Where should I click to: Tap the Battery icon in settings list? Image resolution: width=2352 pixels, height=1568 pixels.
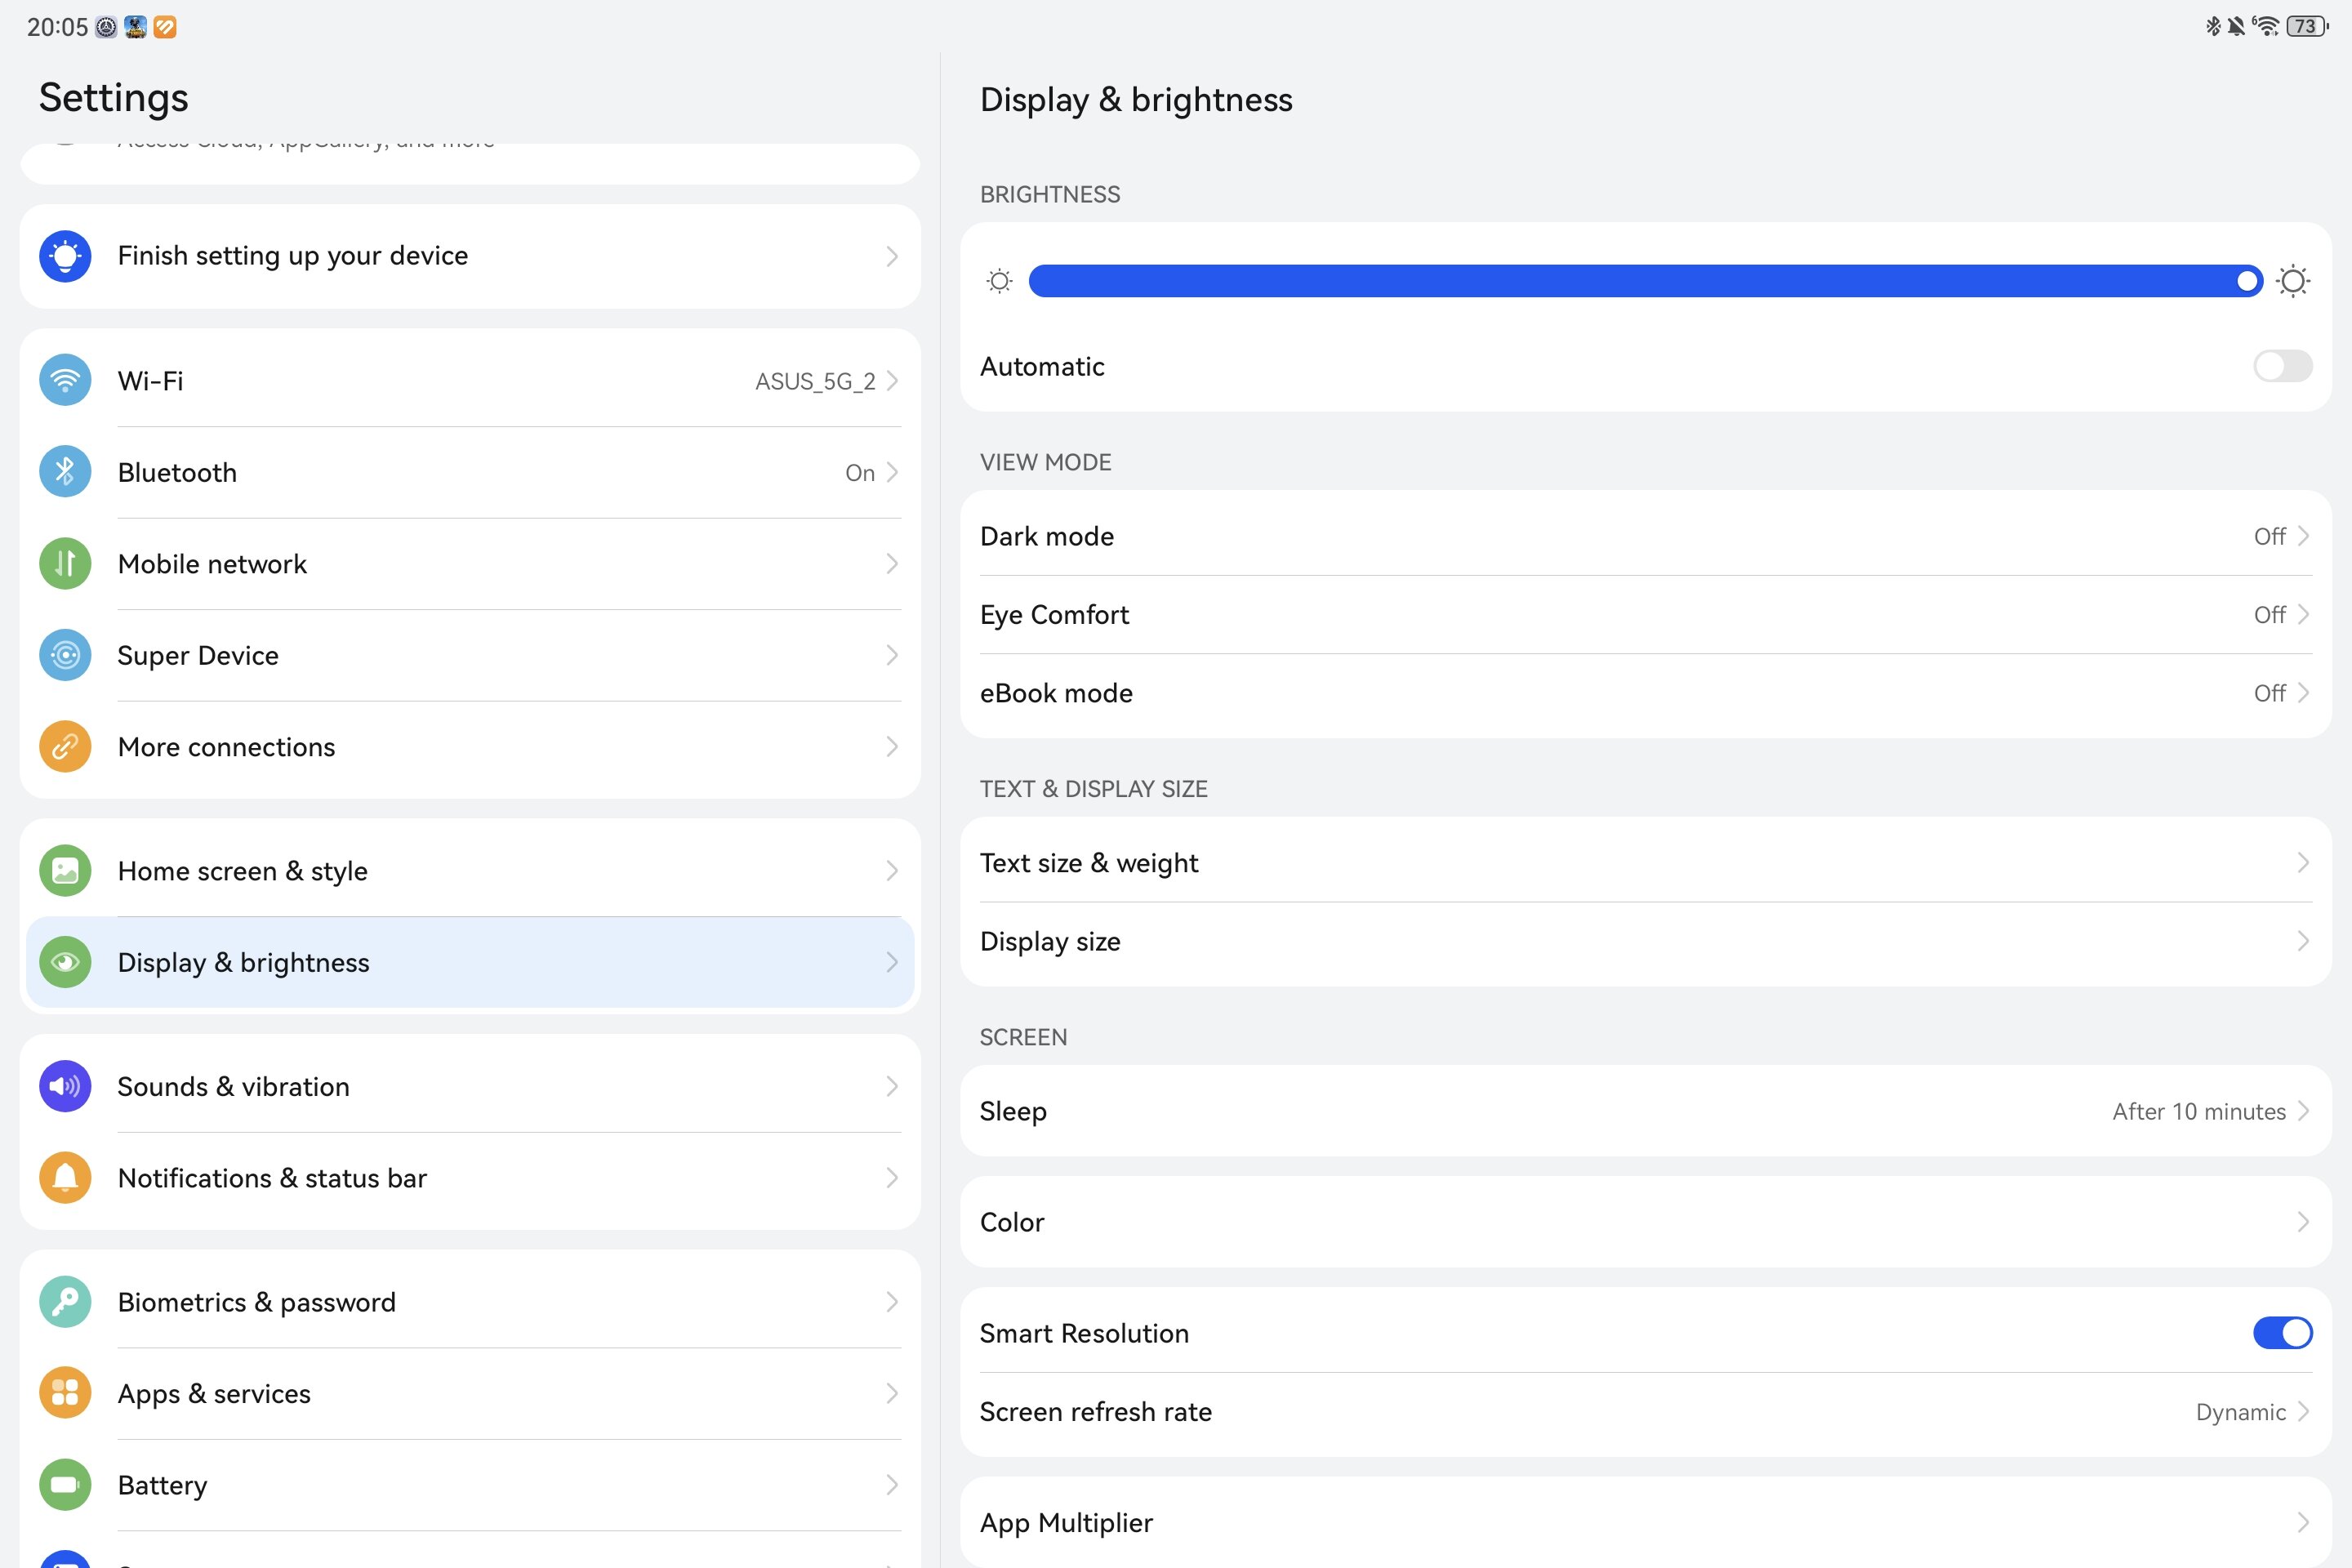(65, 1485)
